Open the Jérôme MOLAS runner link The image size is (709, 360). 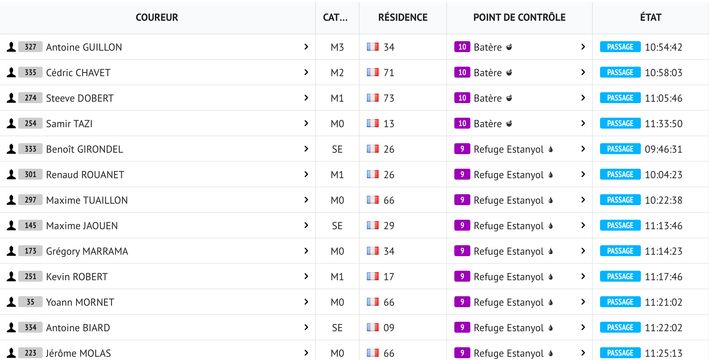78,353
